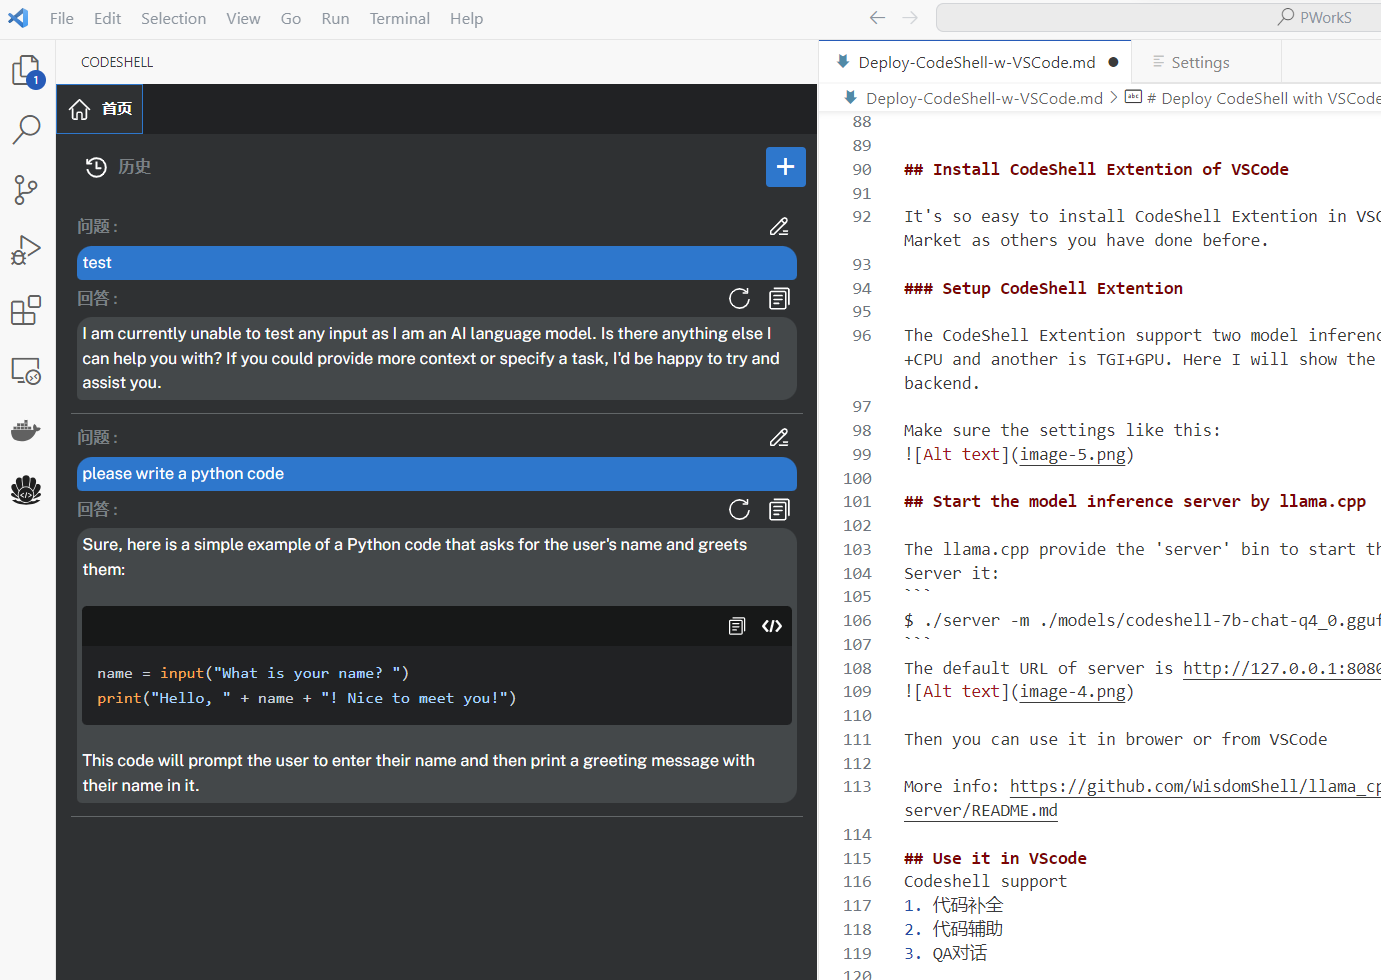Click 'please write a python code' bubble
Screen dimensions: 1381x980
[437, 474]
